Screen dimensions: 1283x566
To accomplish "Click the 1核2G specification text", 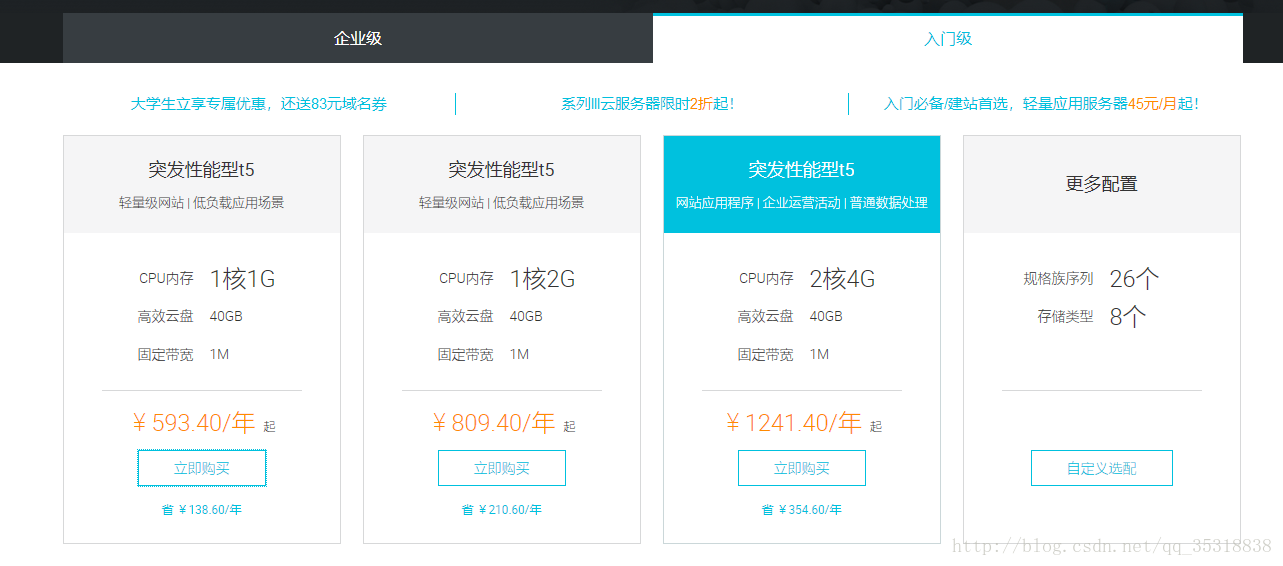I will [542, 279].
